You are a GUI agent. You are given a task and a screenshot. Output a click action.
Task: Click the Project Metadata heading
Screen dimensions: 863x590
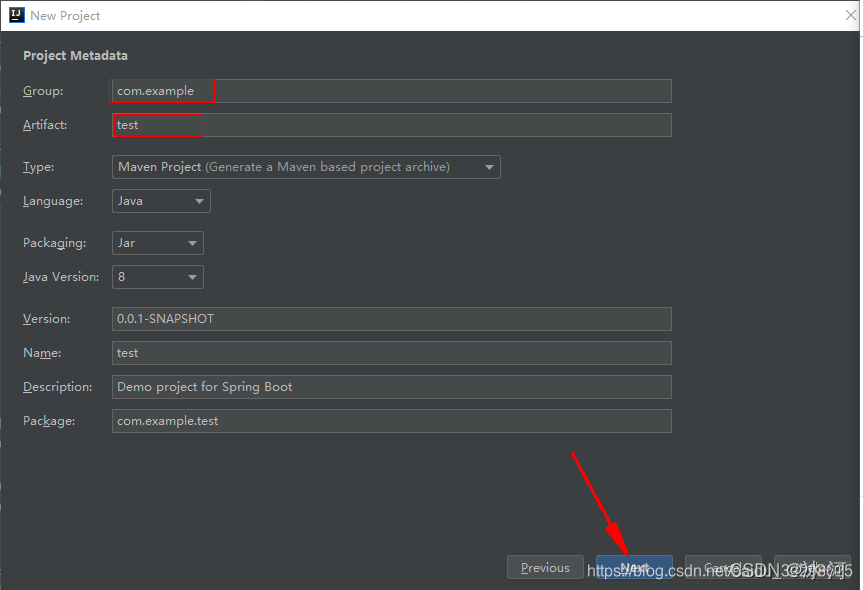pos(75,56)
